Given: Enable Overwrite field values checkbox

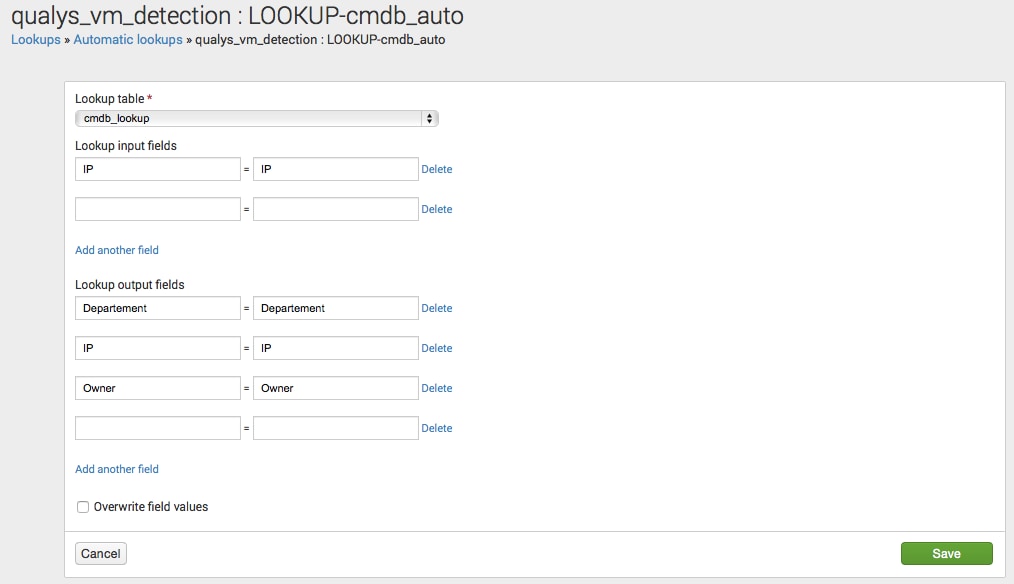Looking at the screenshot, I should tap(83, 507).
